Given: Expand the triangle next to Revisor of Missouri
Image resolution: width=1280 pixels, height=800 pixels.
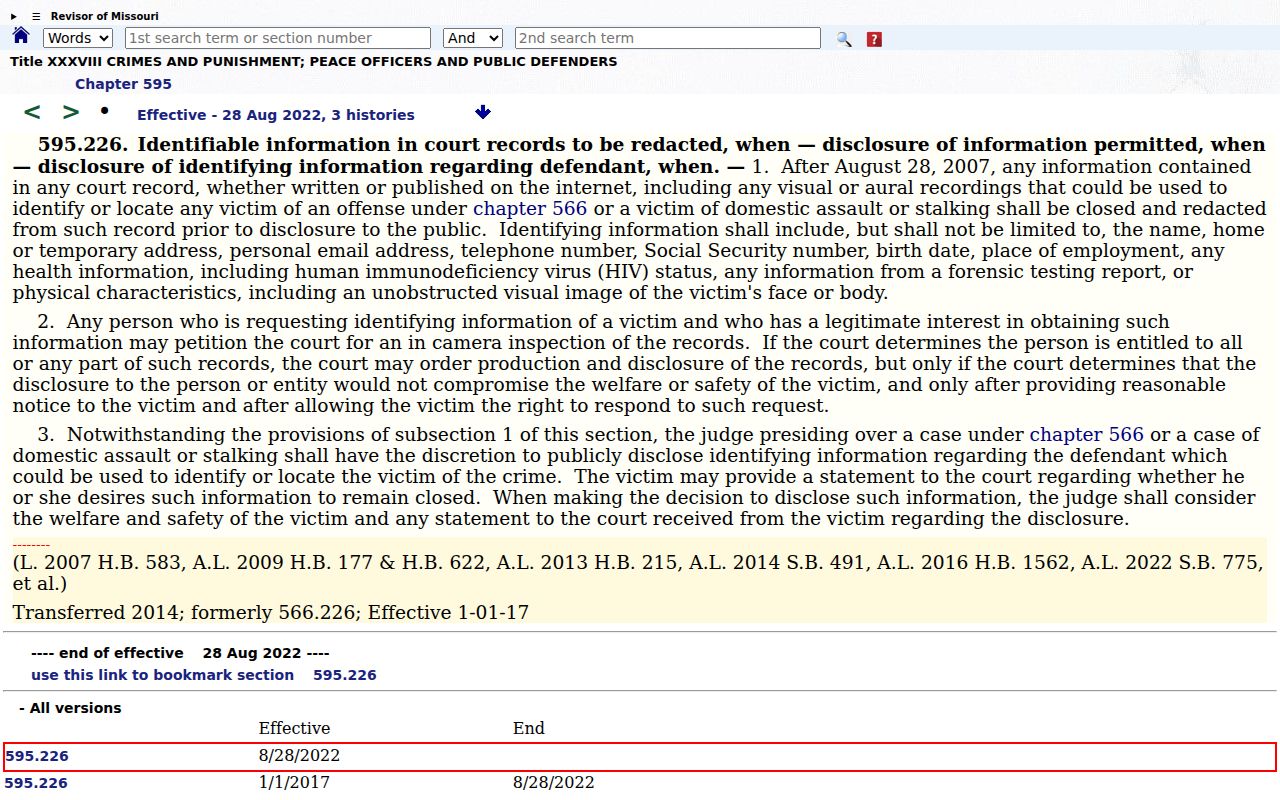Looking at the screenshot, I should [14, 16].
